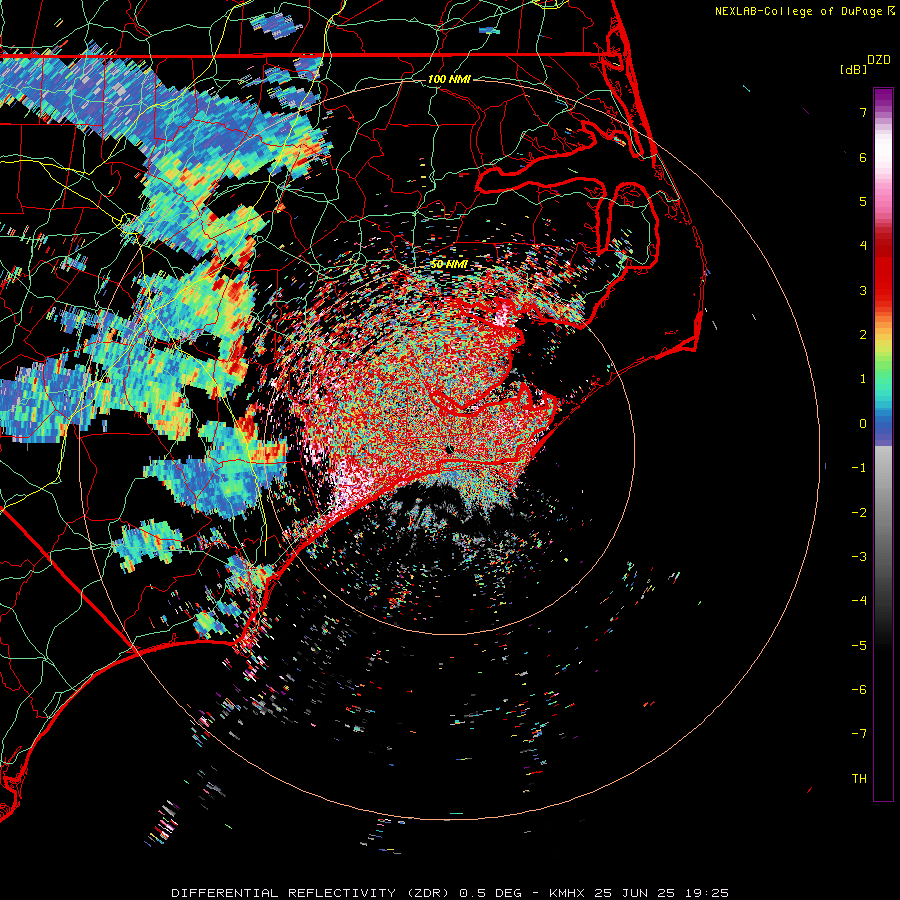This screenshot has width=900, height=900.
Task: Click the 25 JUN 25 date text
Action: click(x=634, y=893)
